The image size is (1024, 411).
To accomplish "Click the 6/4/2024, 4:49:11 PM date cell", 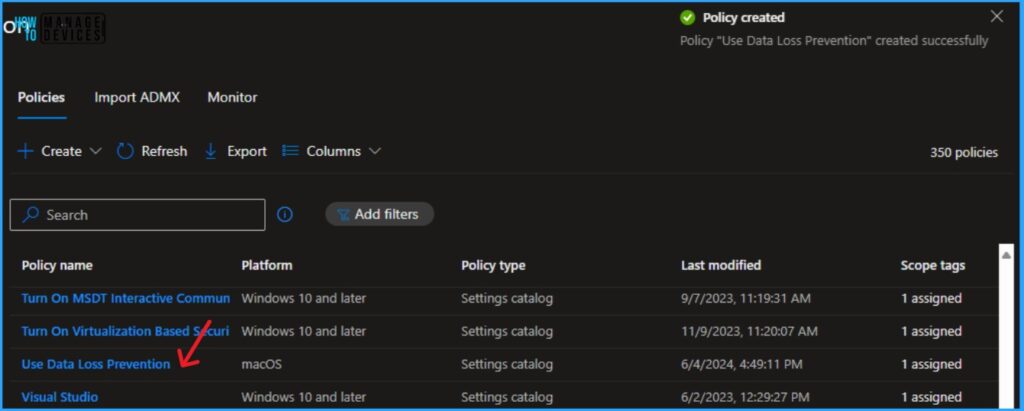I will point(742,364).
